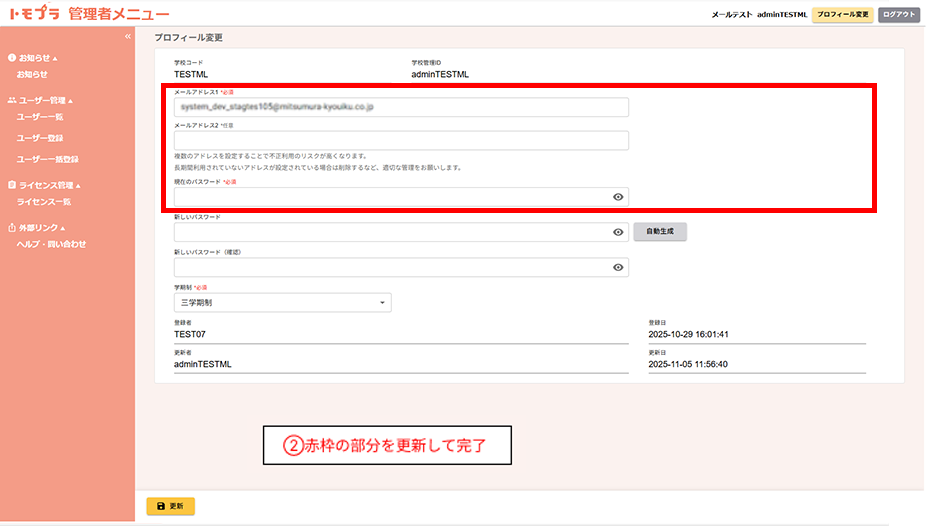This screenshot has width=926, height=526.
Task: Click the info icon beside お知らせ heading
Action: 11,59
